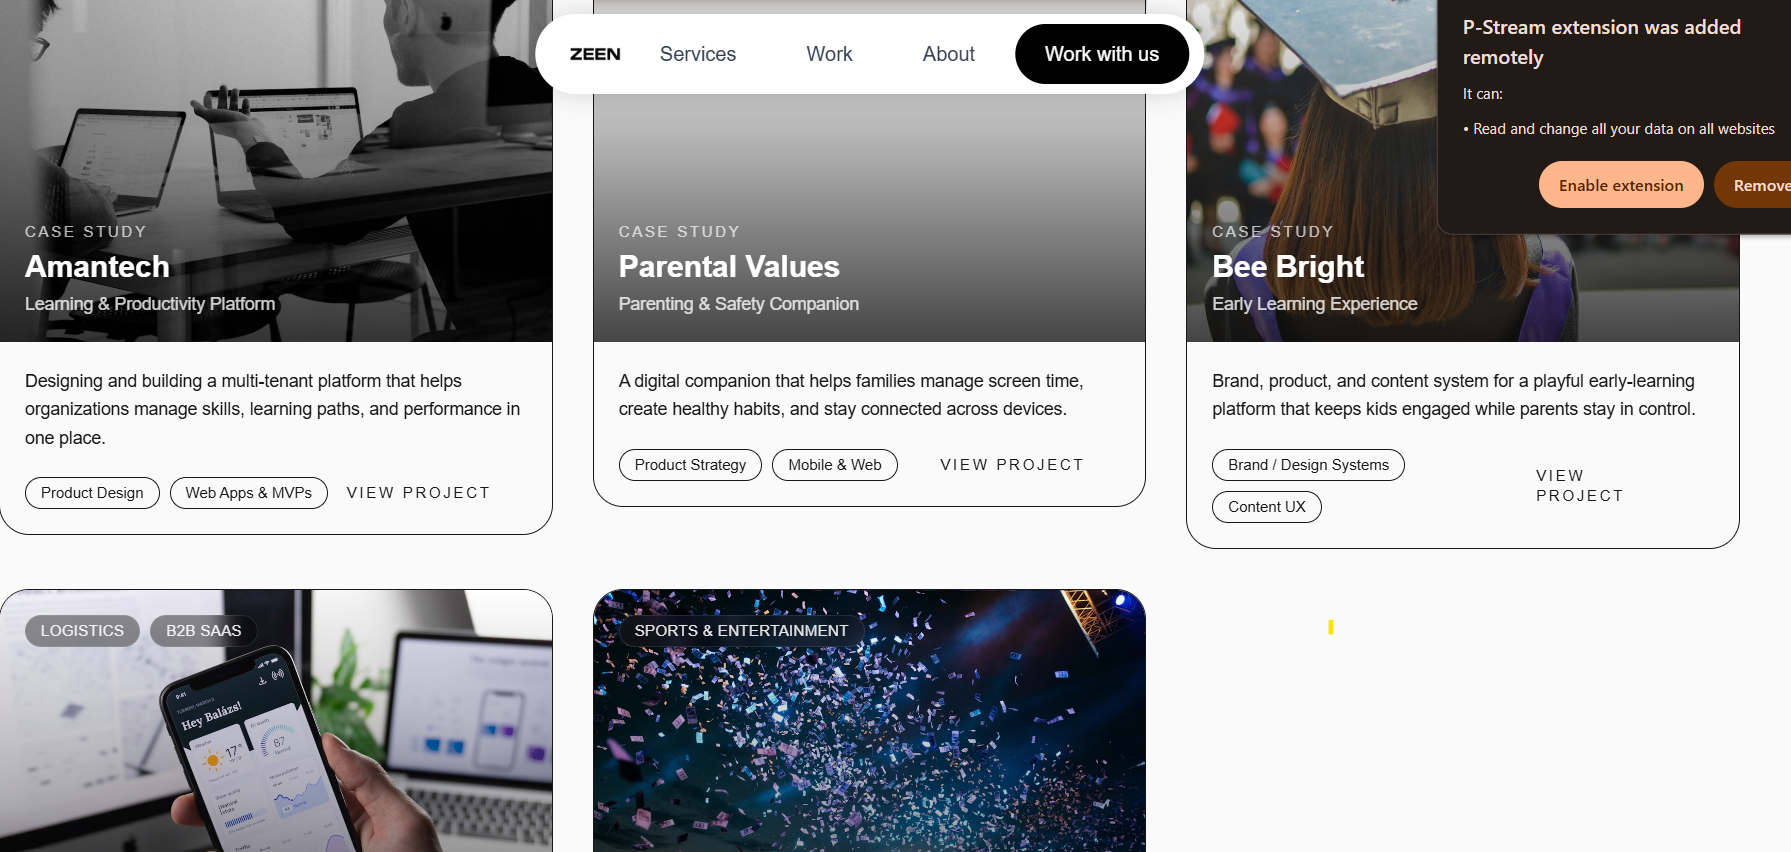
Task: Enable the P-Stream extension
Action: 1621,185
